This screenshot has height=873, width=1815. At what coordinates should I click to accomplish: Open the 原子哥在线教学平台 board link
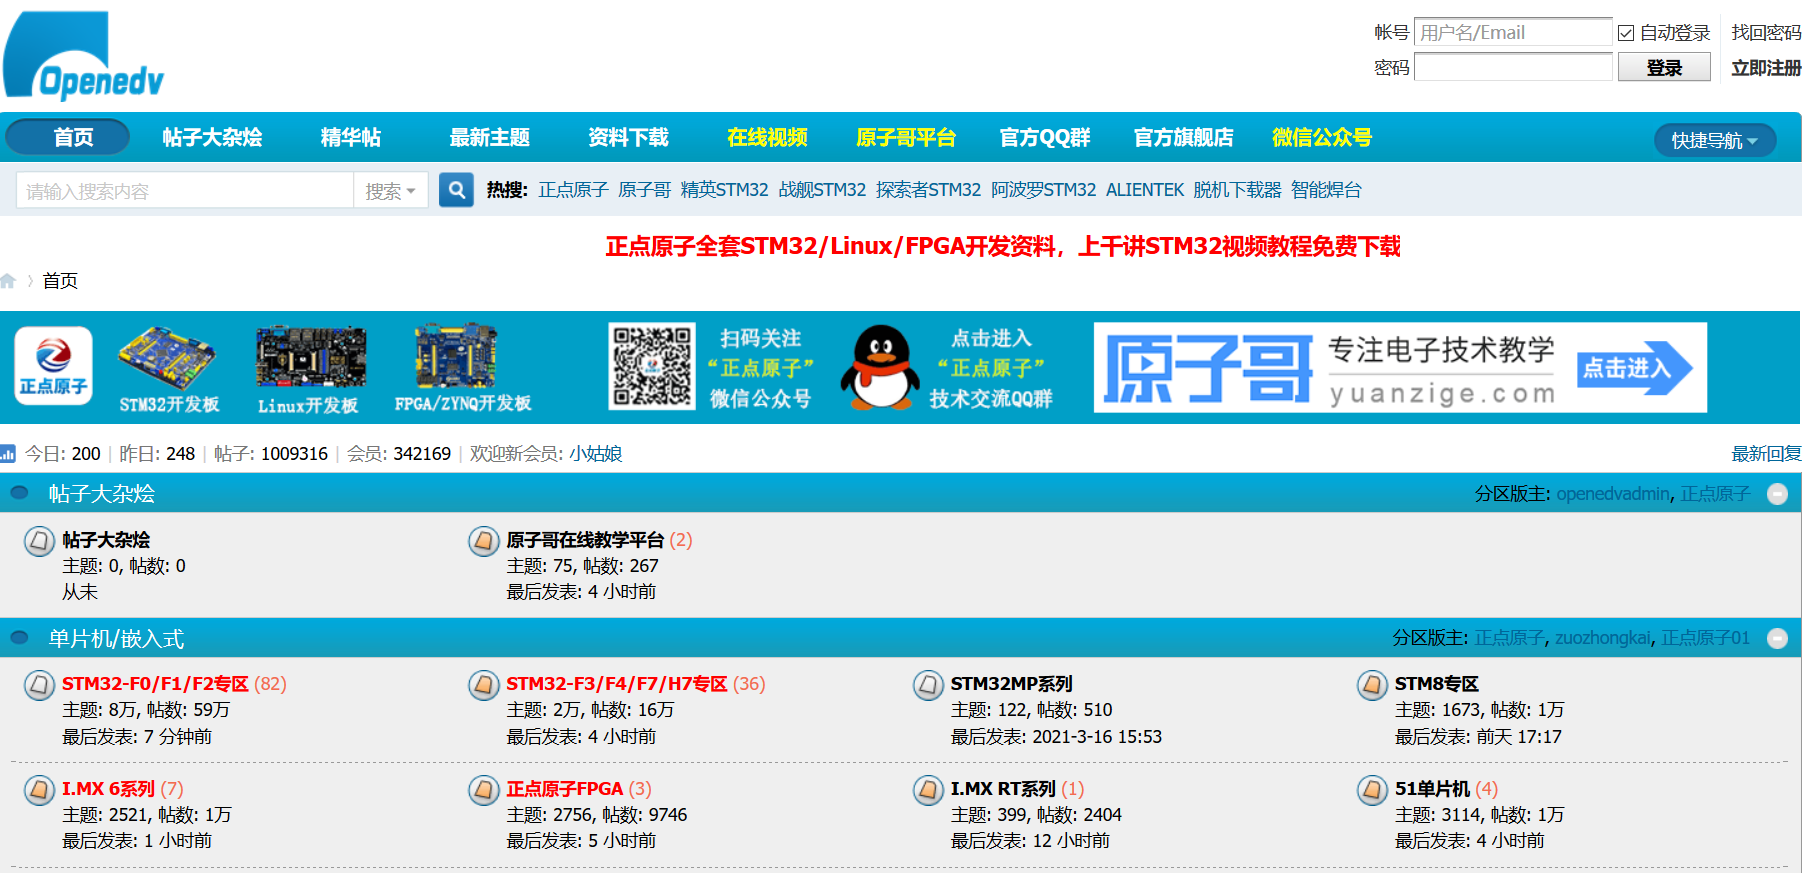tap(585, 540)
